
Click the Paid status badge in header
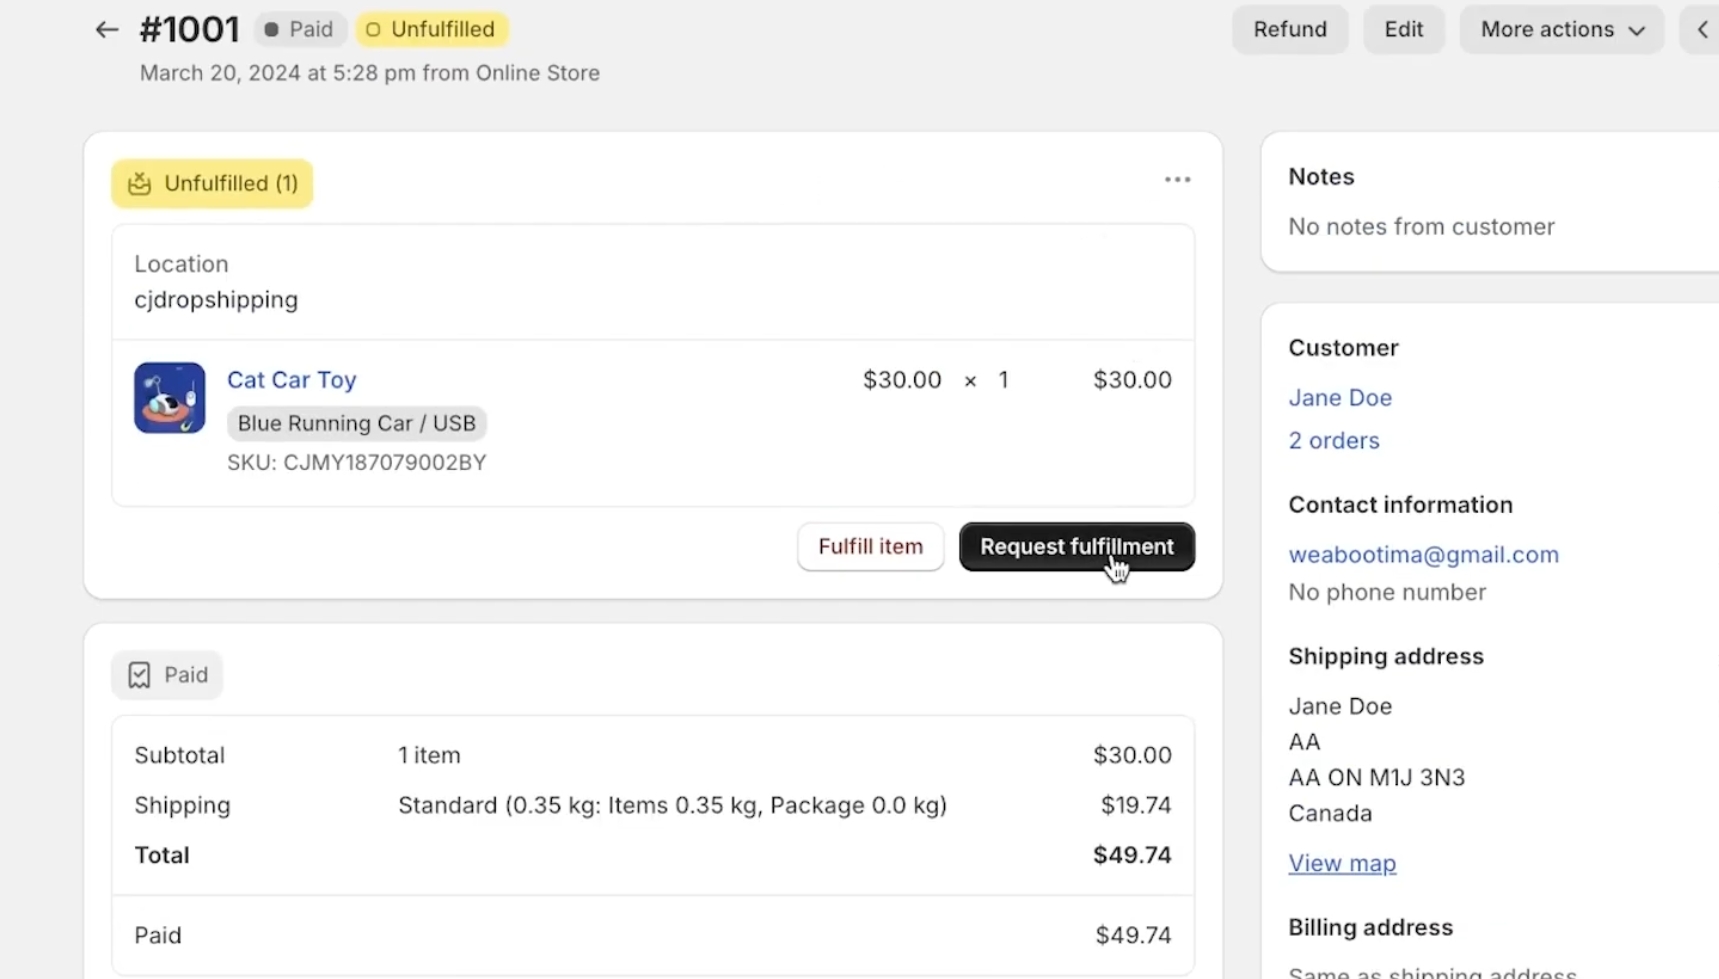[300, 30]
